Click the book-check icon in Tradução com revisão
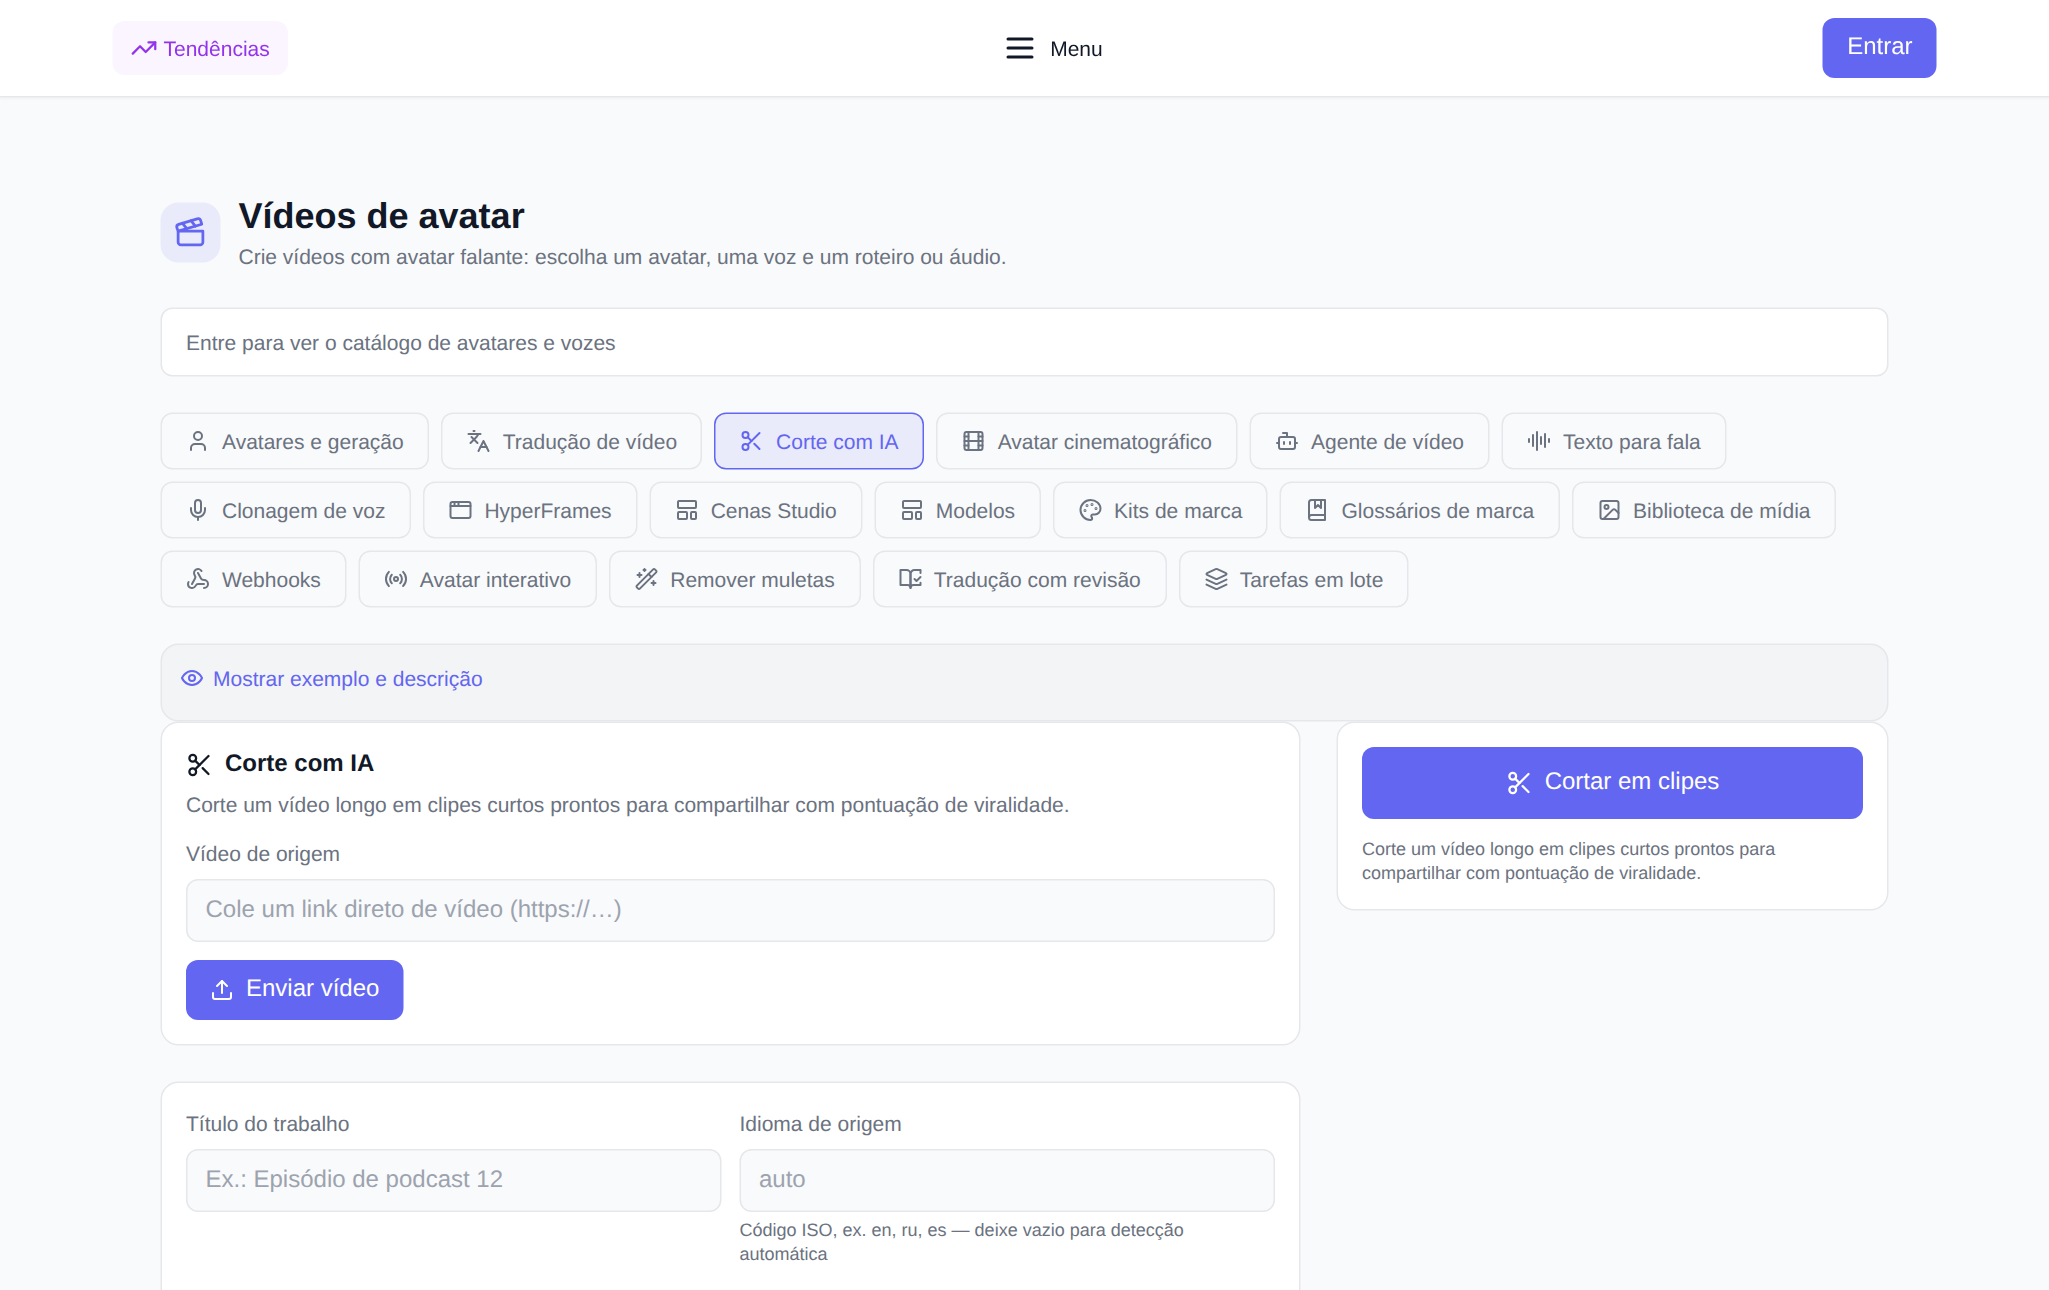 coord(910,579)
